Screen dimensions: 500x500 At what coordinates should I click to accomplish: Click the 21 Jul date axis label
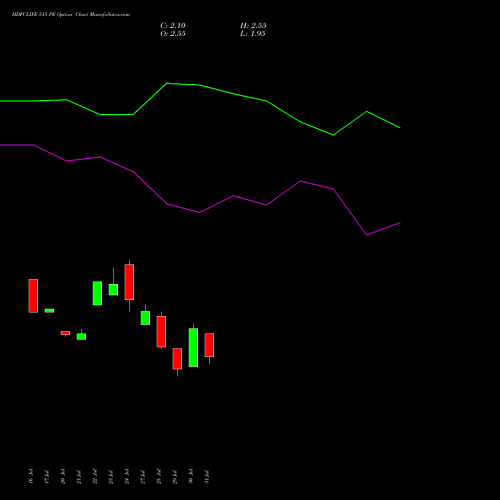79,476
